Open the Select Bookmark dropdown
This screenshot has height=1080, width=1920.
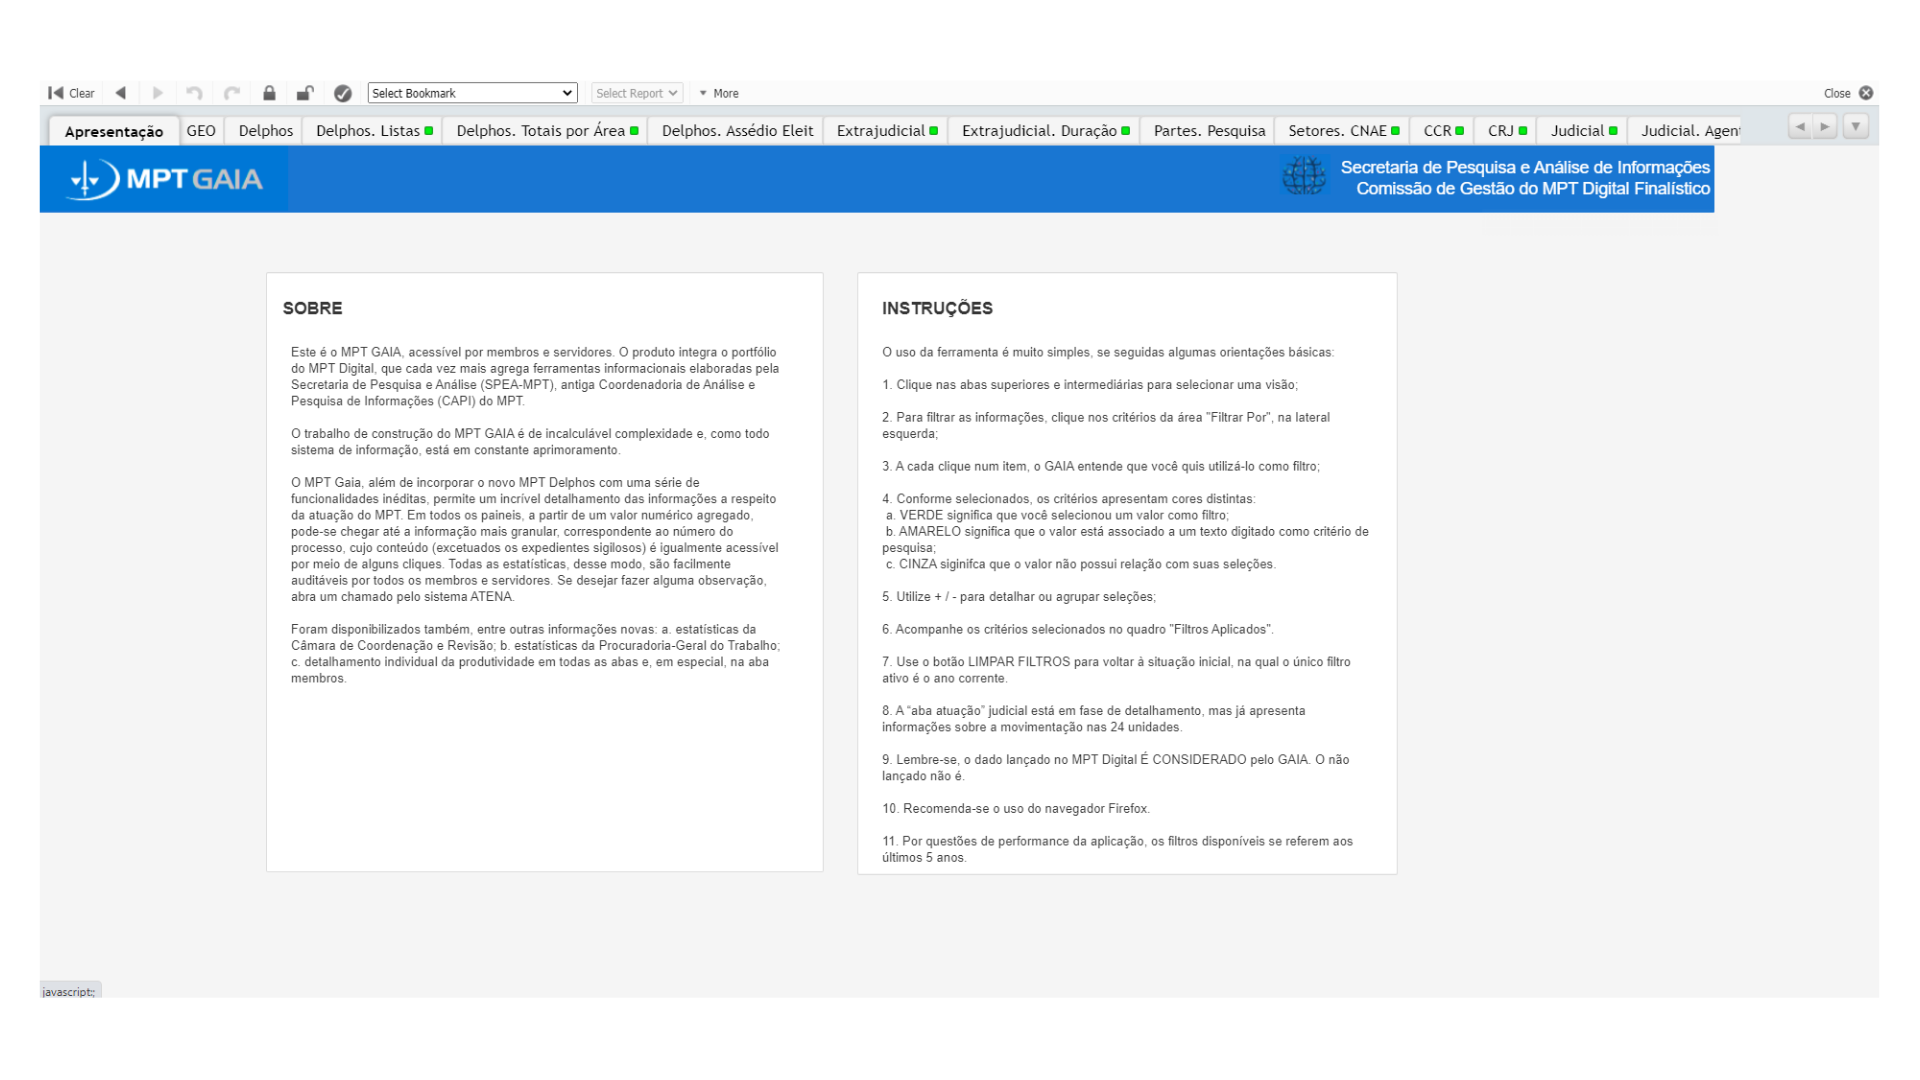pos(472,93)
